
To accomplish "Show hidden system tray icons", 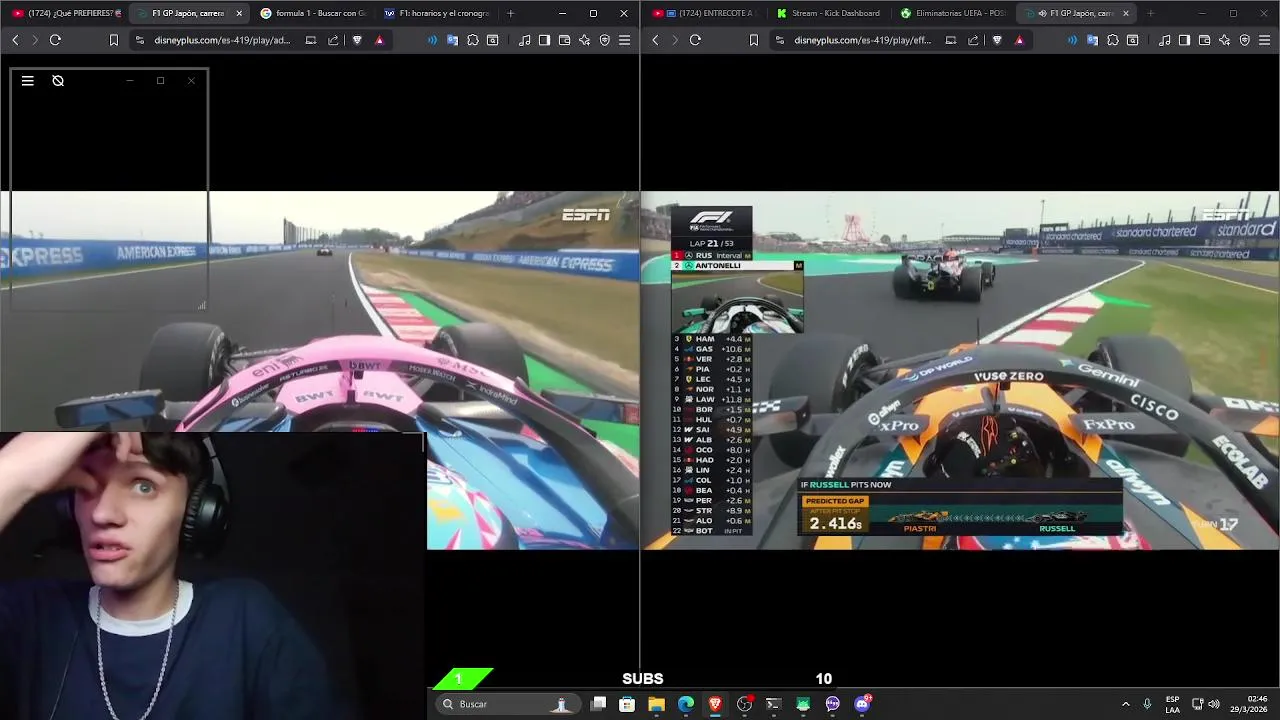I will 1125,704.
